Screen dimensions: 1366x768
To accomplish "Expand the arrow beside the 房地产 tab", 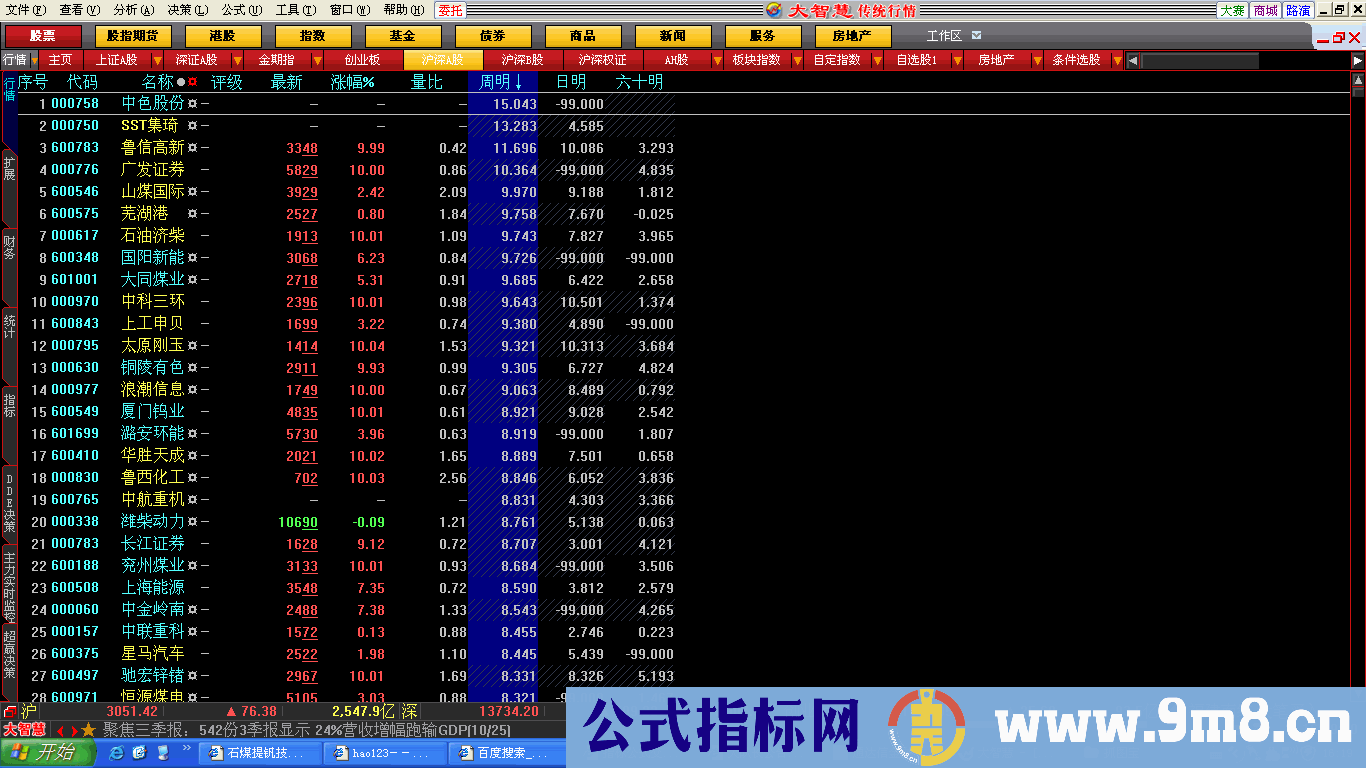I will [x=1037, y=60].
